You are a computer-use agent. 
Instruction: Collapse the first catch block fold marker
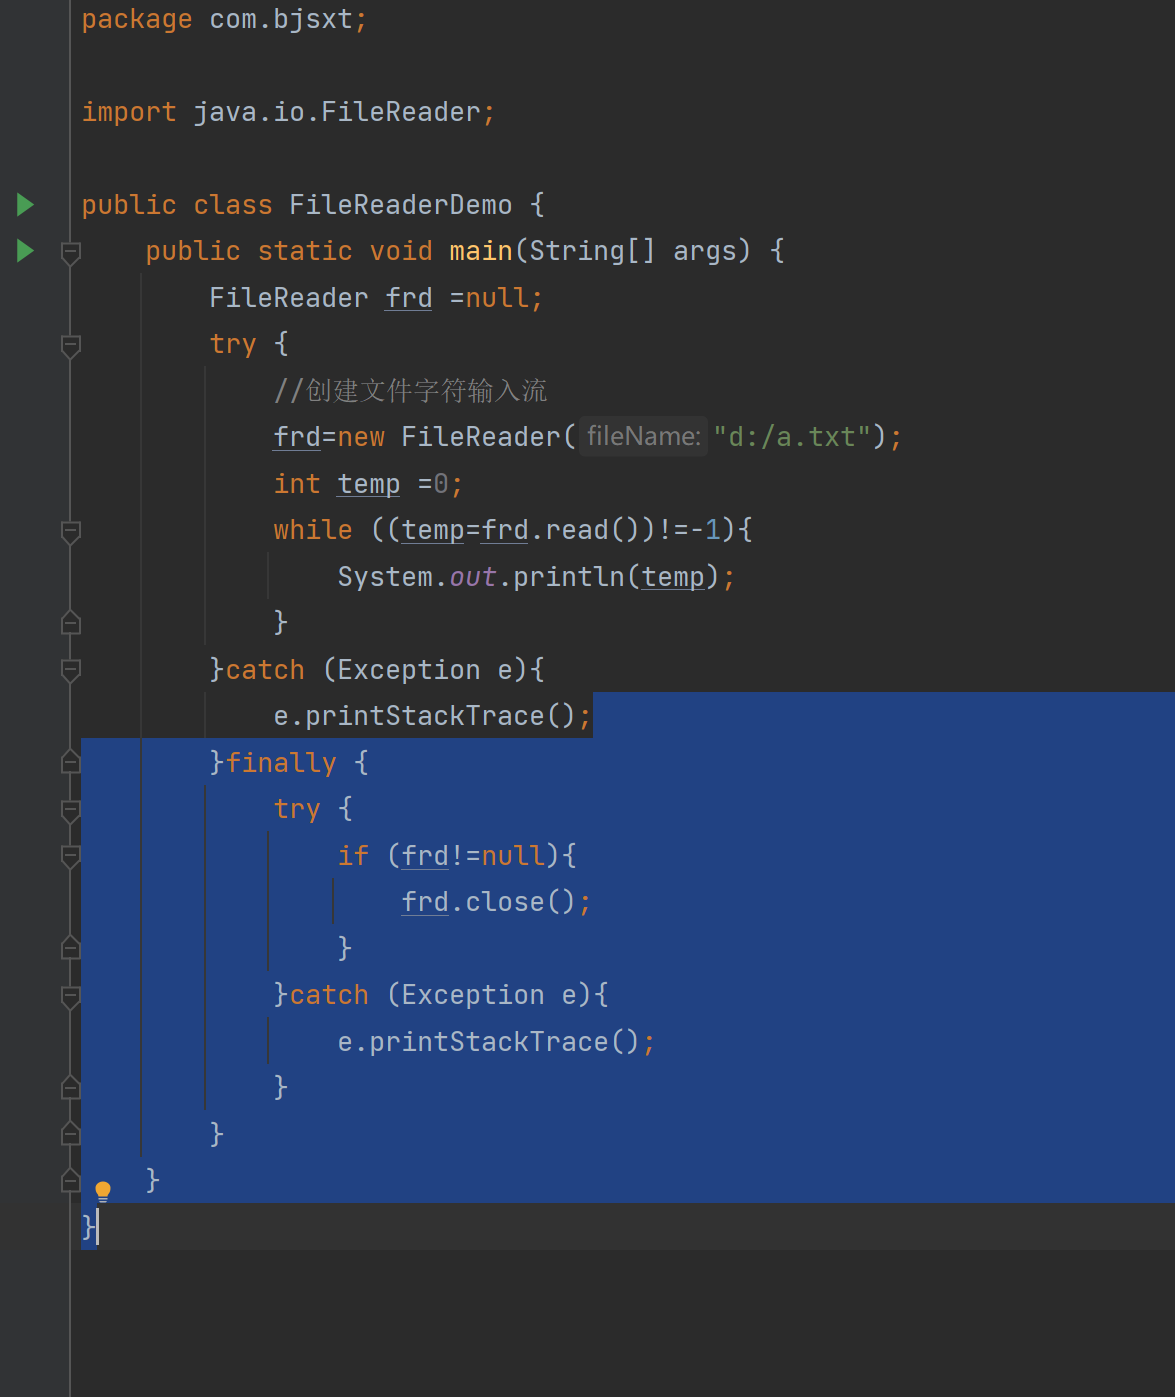point(71,671)
